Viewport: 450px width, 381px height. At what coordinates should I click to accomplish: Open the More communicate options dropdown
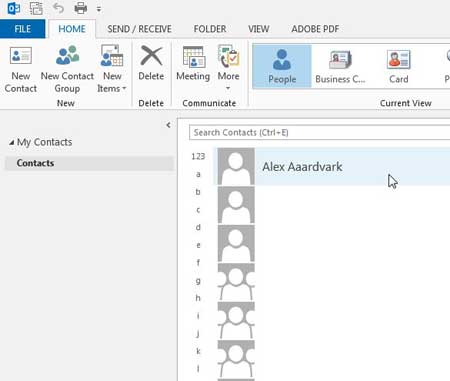(x=228, y=68)
